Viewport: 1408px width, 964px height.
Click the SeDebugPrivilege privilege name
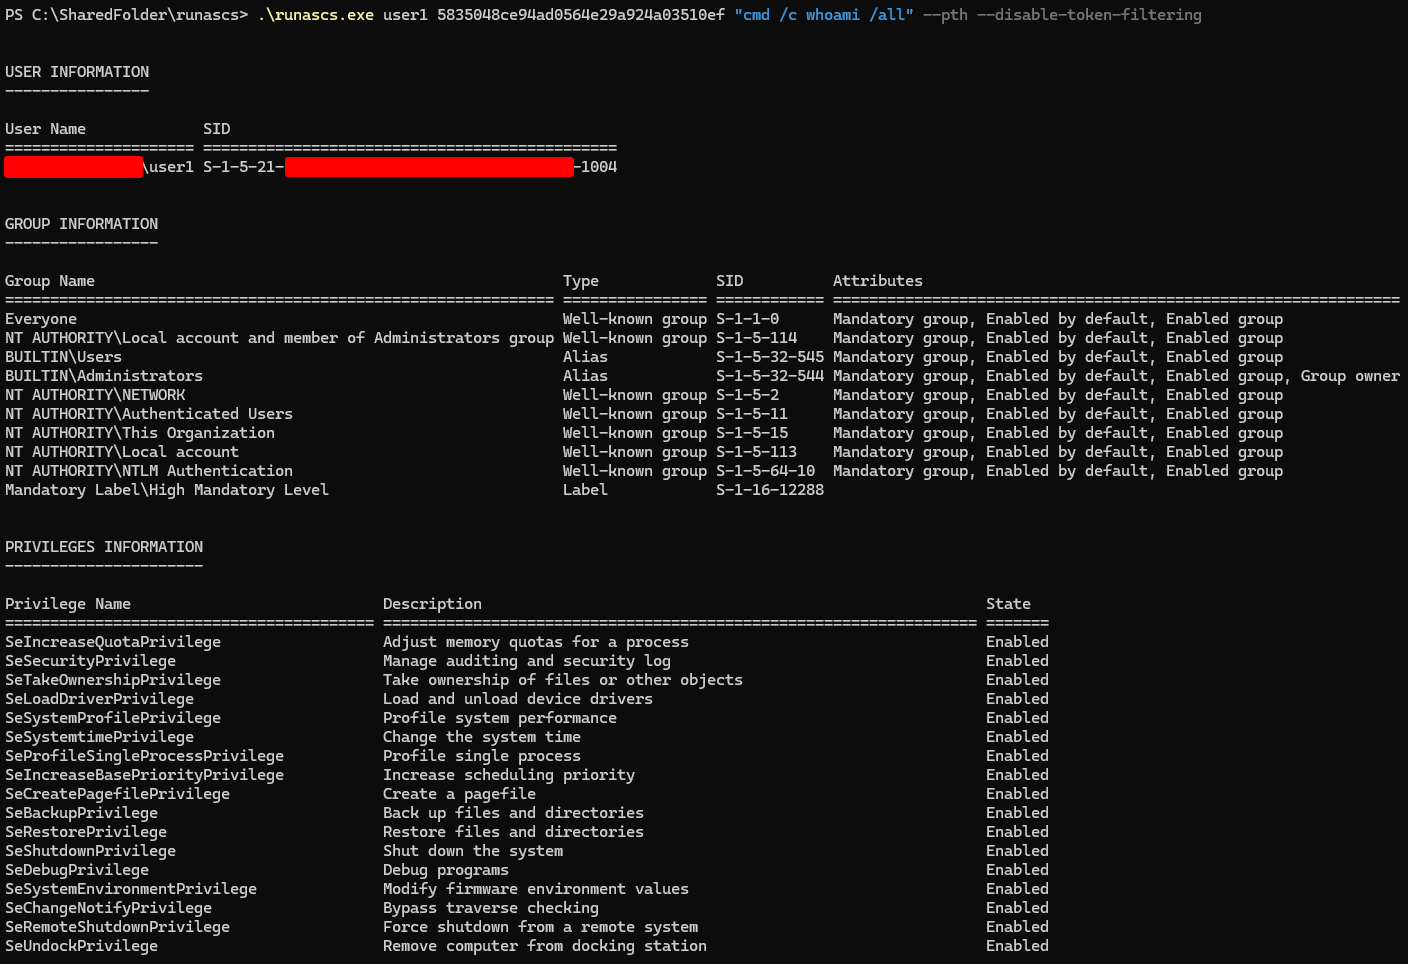click(x=77, y=870)
